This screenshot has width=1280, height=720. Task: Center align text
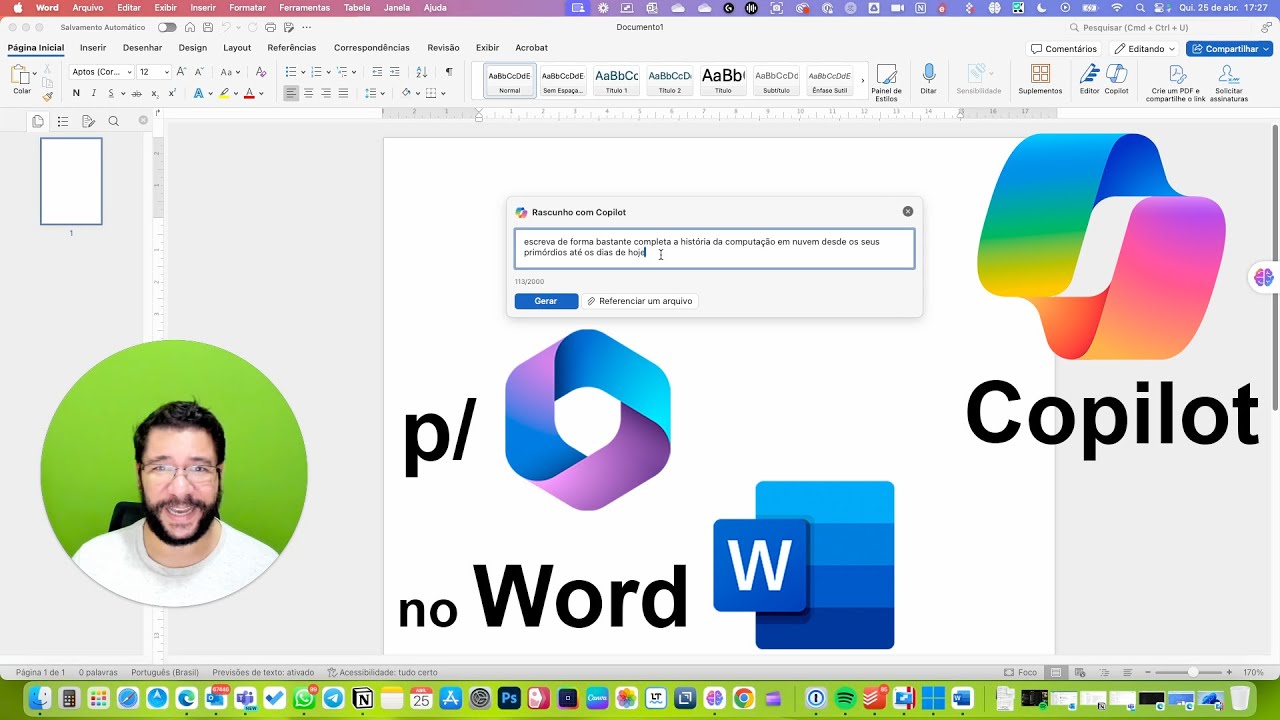click(308, 93)
